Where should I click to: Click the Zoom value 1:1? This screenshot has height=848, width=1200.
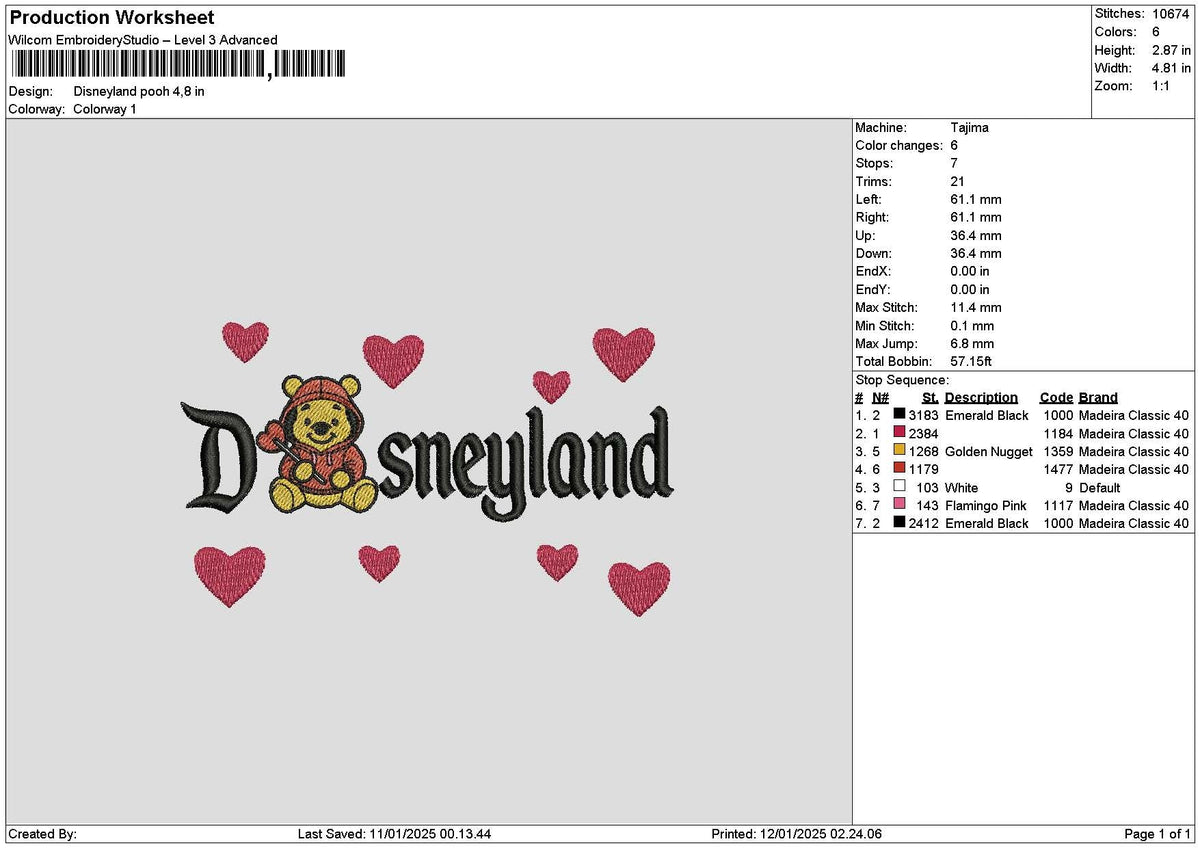1162,86
